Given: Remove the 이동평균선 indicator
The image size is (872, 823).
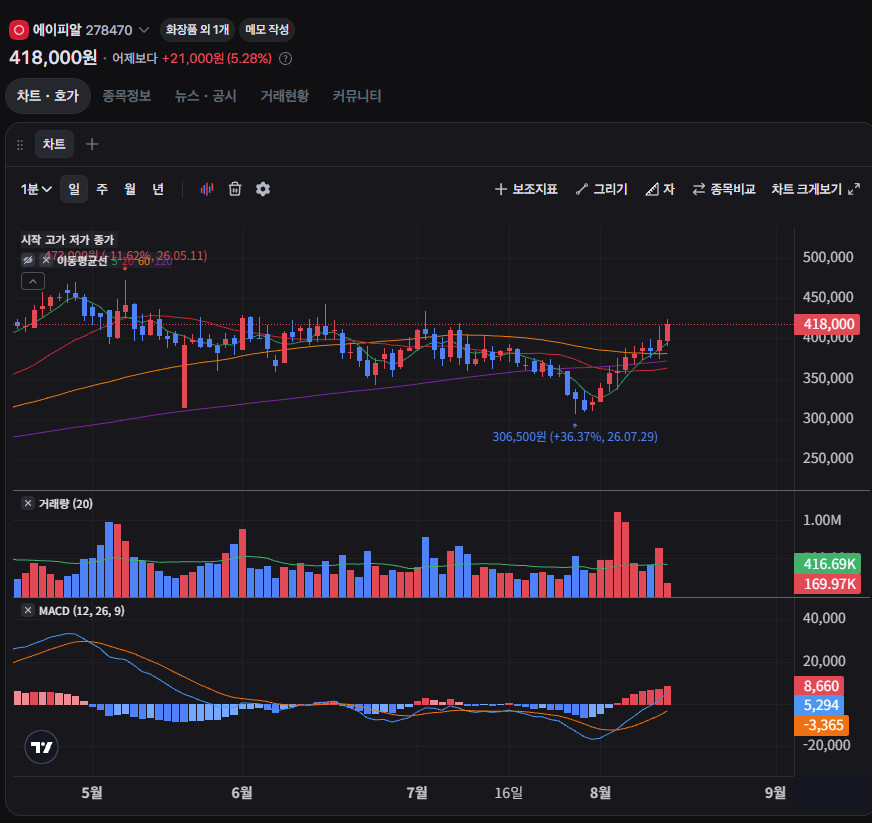Looking at the screenshot, I should pyautogui.click(x=46, y=260).
